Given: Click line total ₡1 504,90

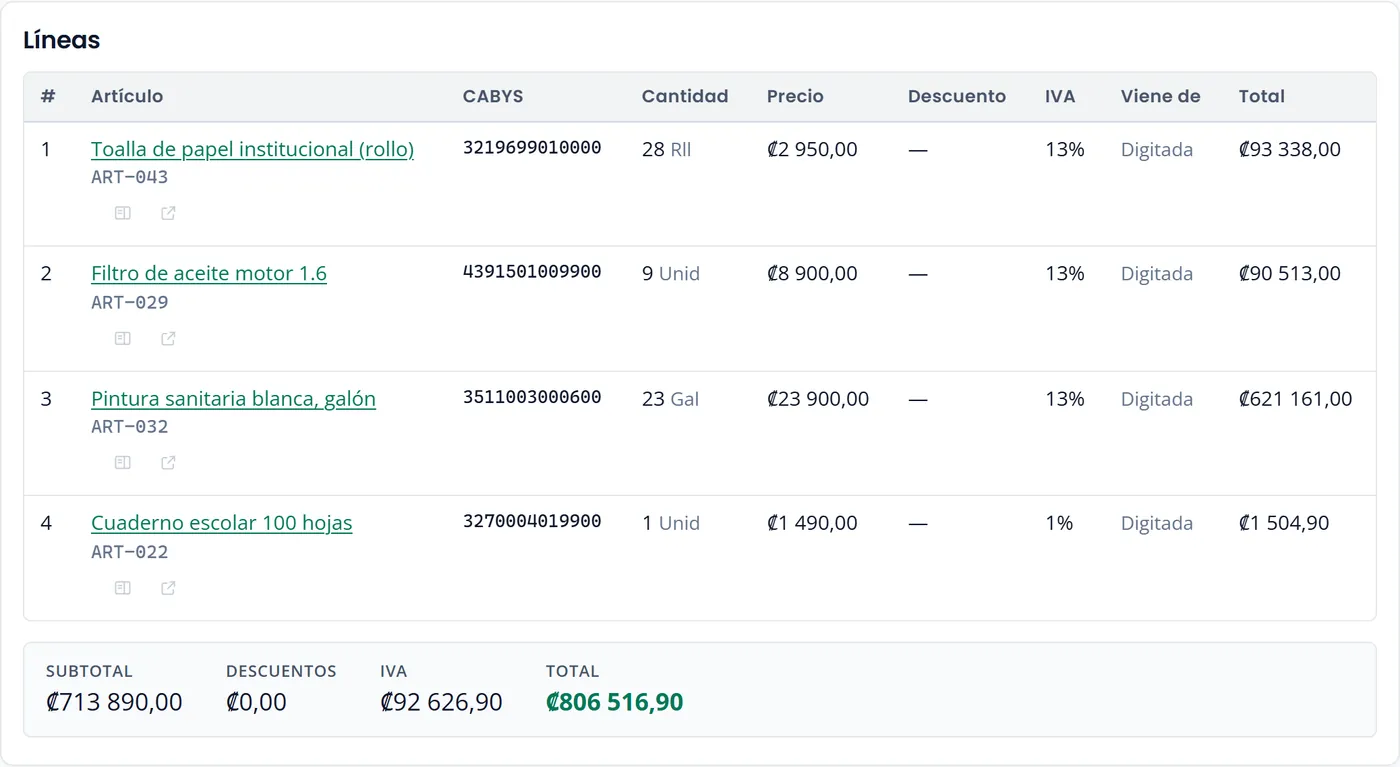Looking at the screenshot, I should (x=1284, y=522).
